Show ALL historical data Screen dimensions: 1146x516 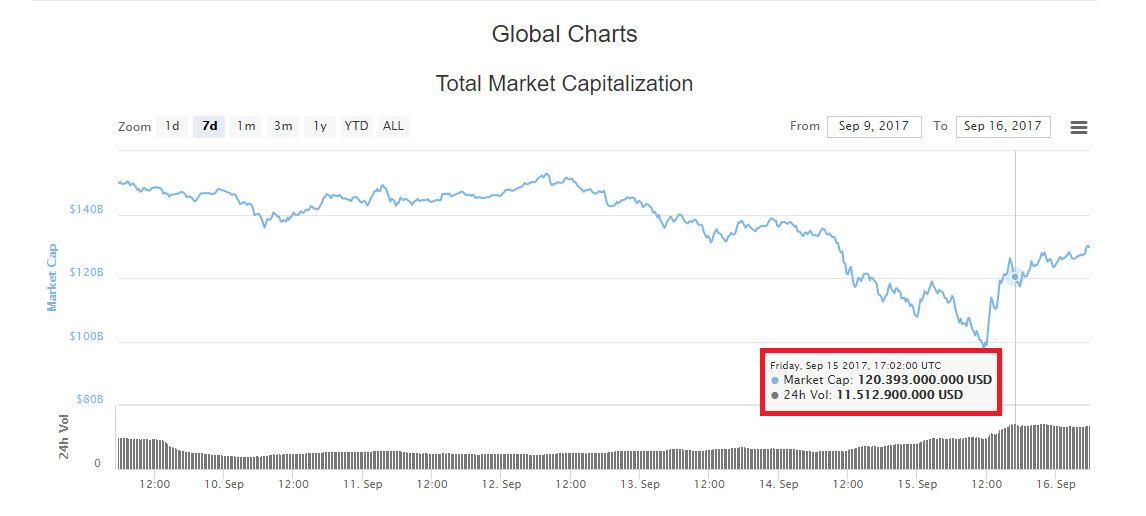click(x=394, y=126)
